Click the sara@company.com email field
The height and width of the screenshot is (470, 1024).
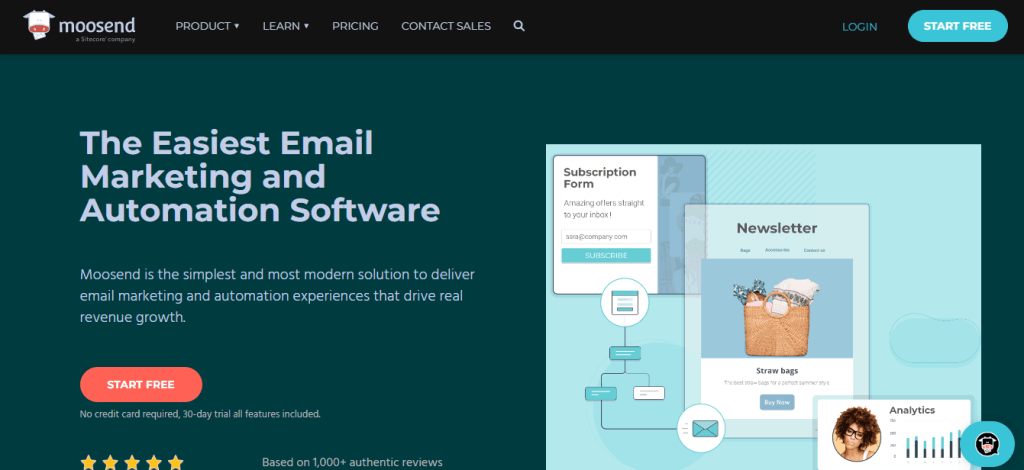[606, 236]
